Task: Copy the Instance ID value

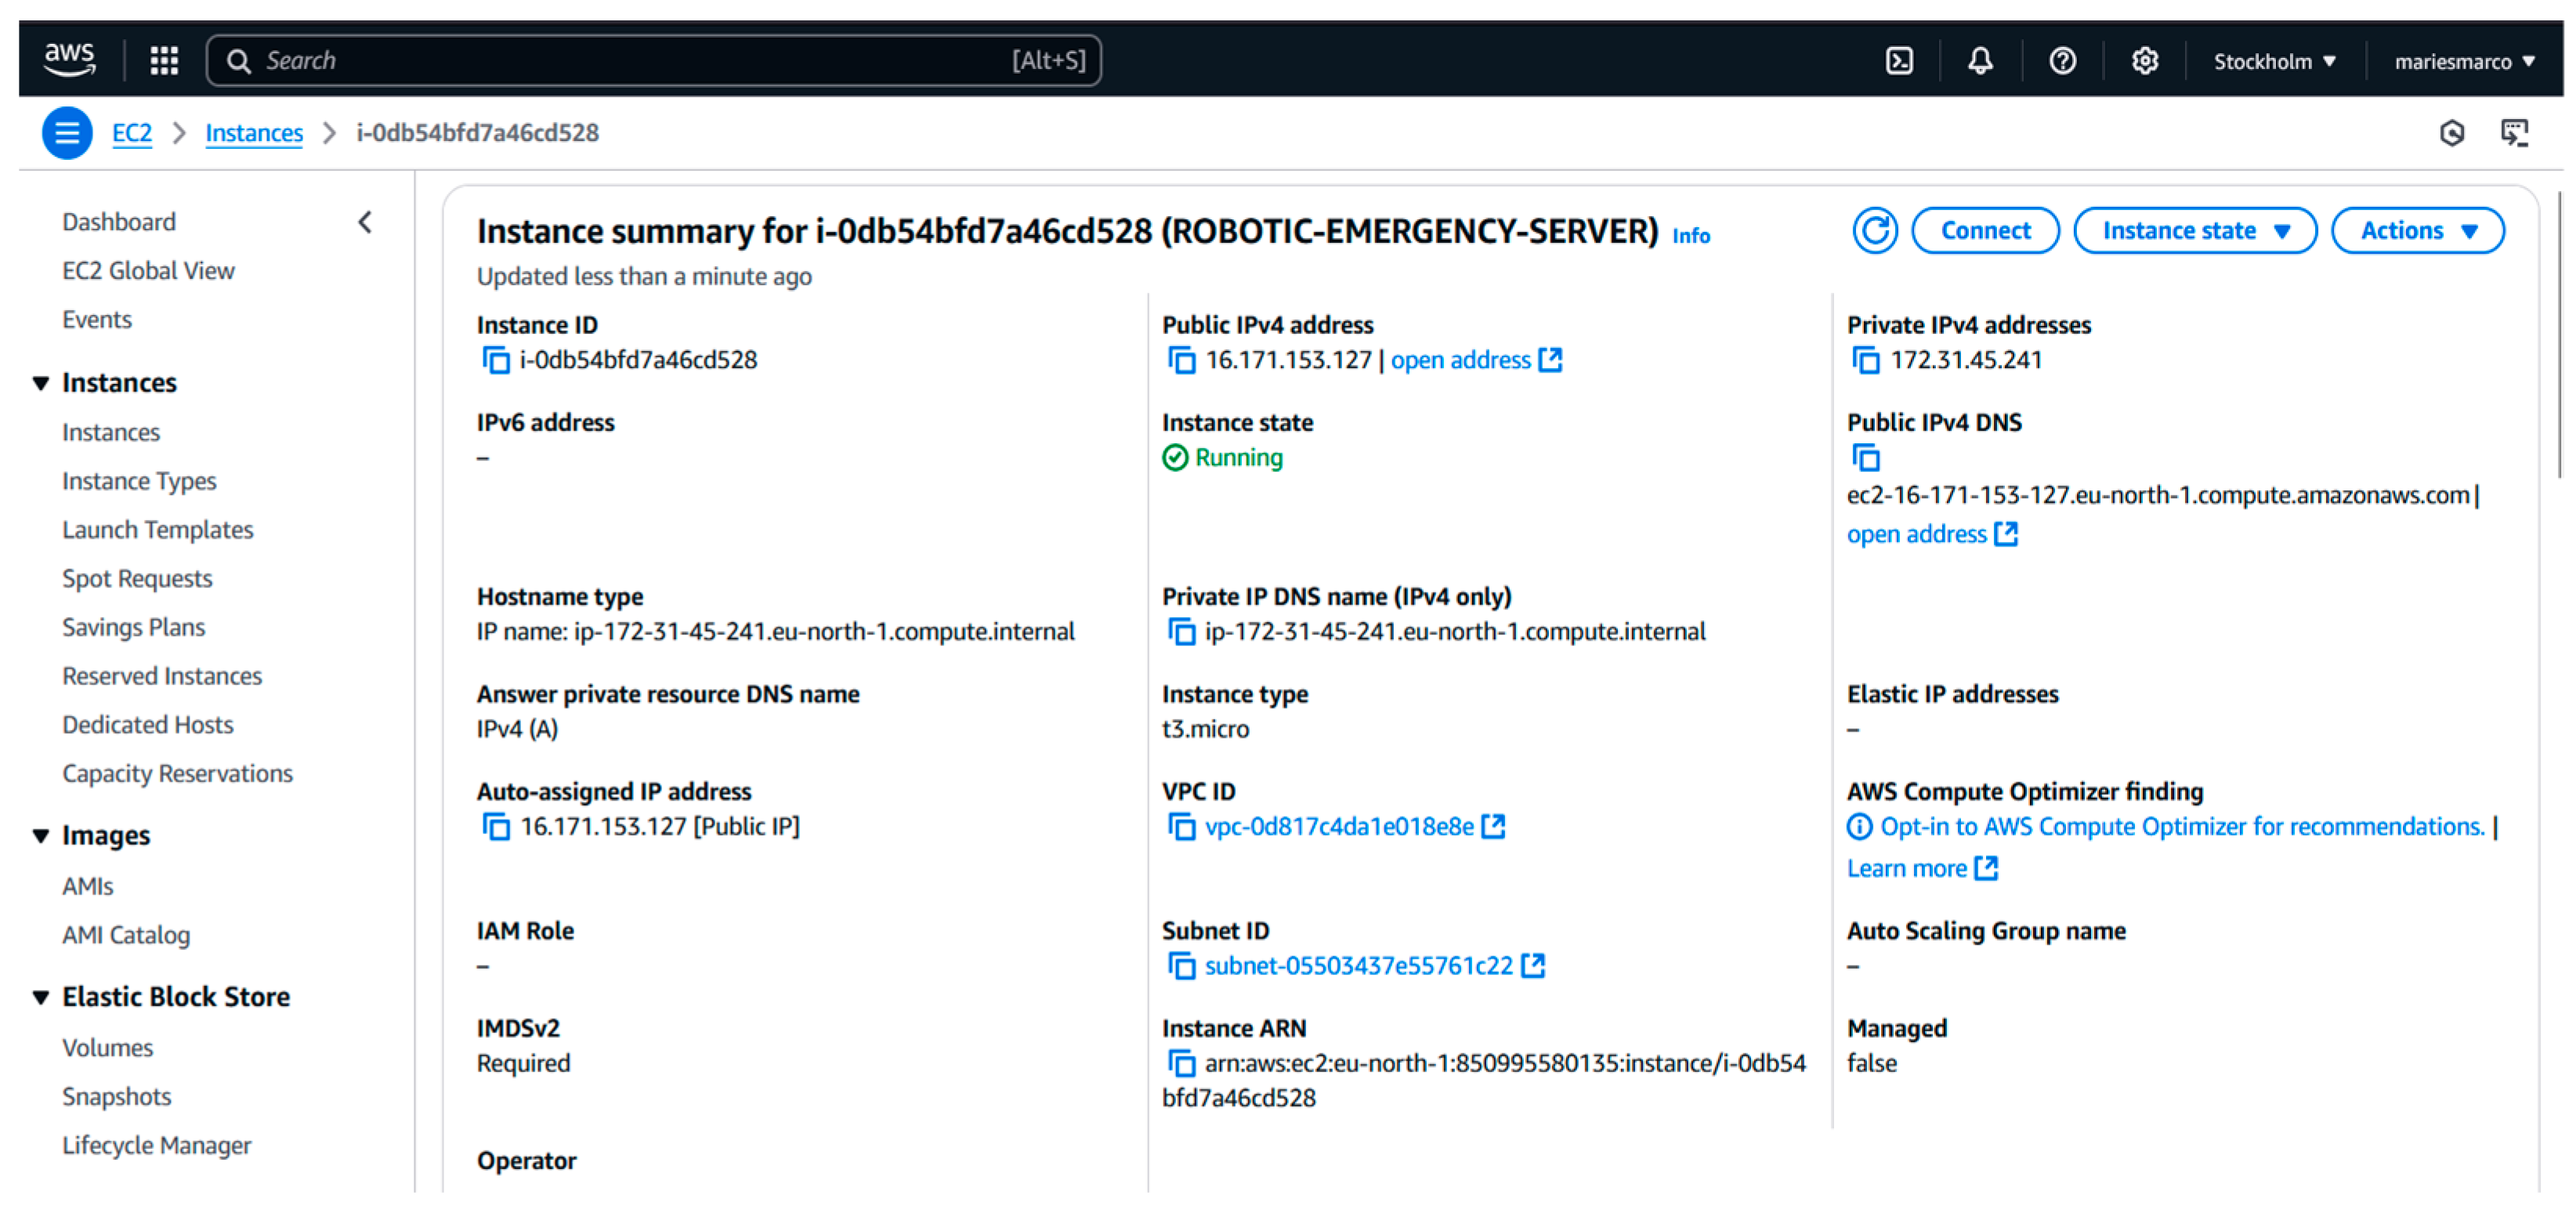Action: click(496, 360)
